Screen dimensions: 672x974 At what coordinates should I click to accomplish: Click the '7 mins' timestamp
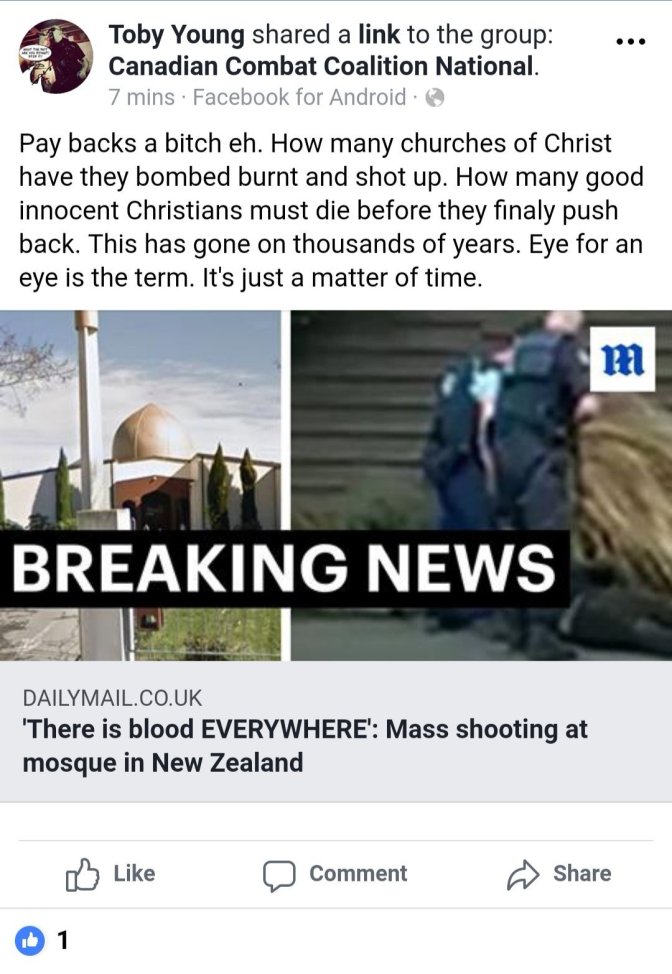(142, 98)
